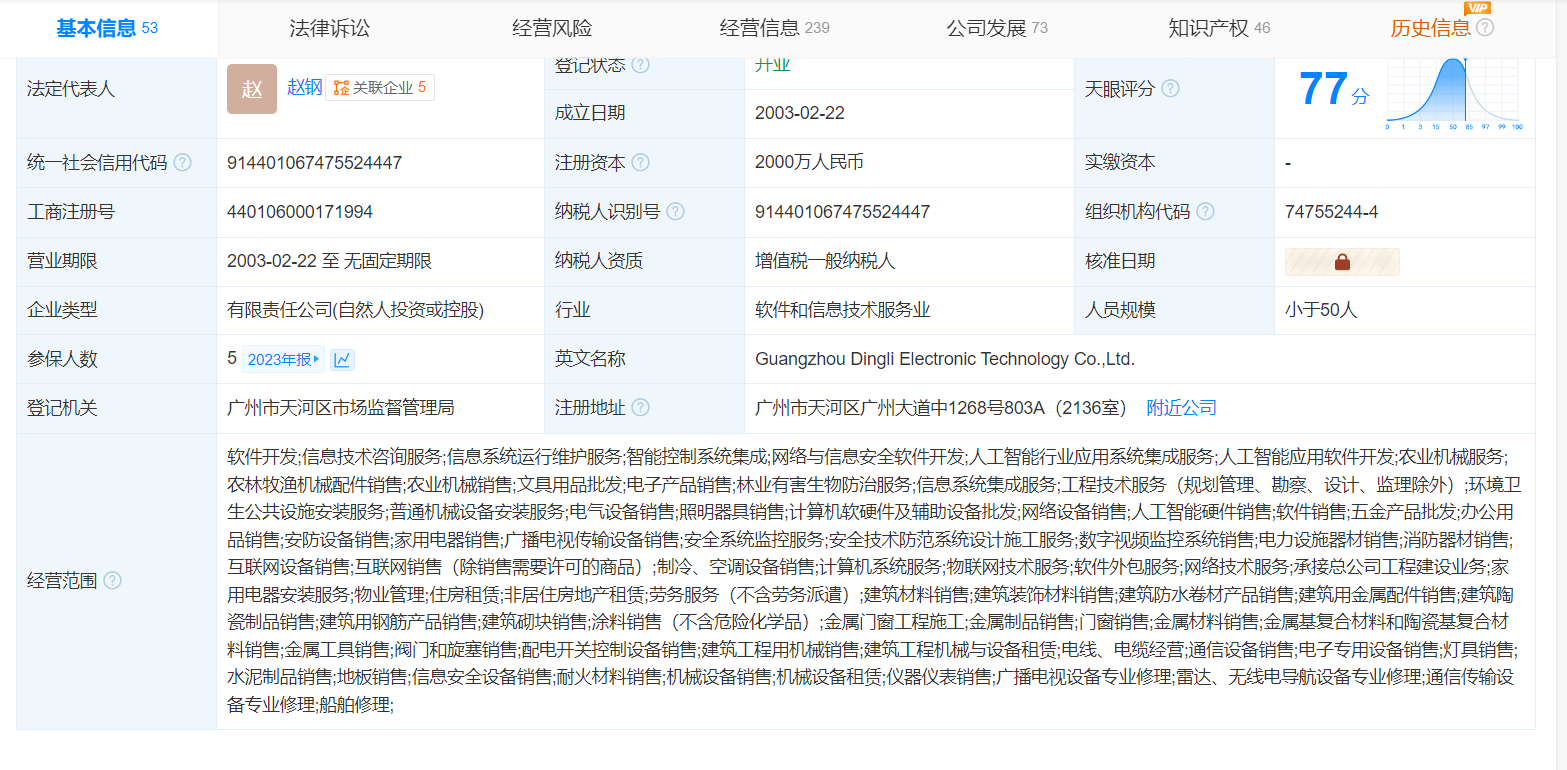Switch to the 经营风险 tab
This screenshot has width=1567, height=770.
coord(552,28)
